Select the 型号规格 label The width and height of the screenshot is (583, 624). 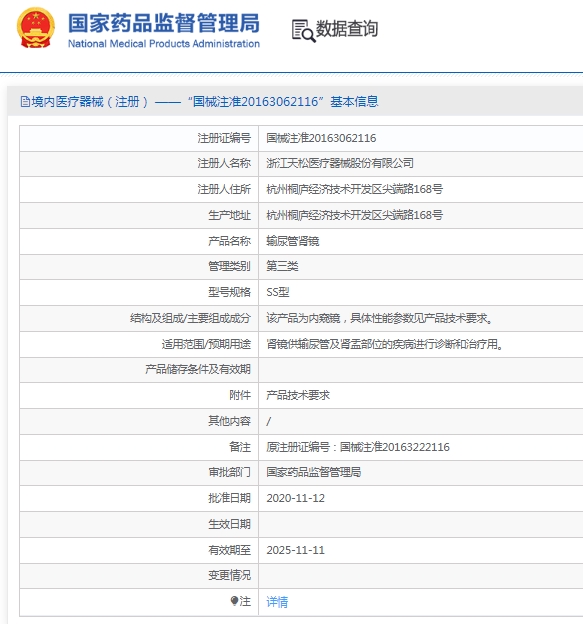pos(229,292)
